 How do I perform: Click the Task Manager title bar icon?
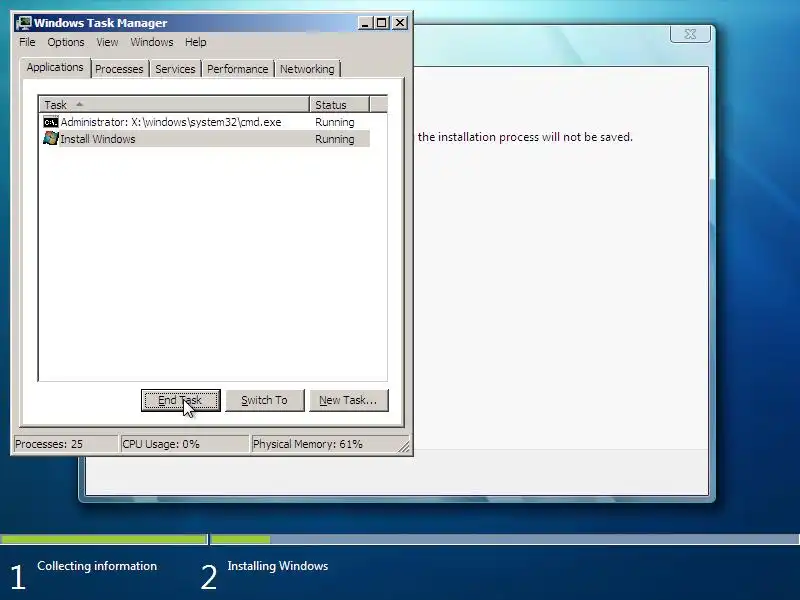click(24, 23)
